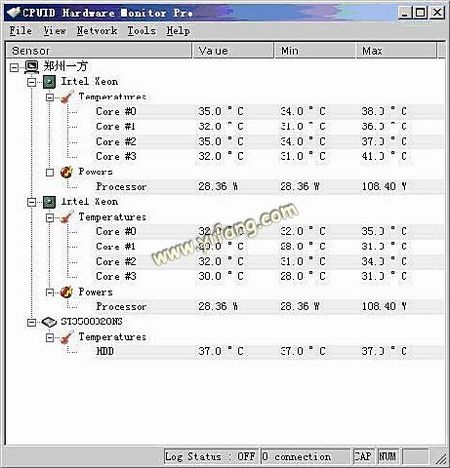Select Core #2 under second Xeon
450x468 pixels.
116,261
